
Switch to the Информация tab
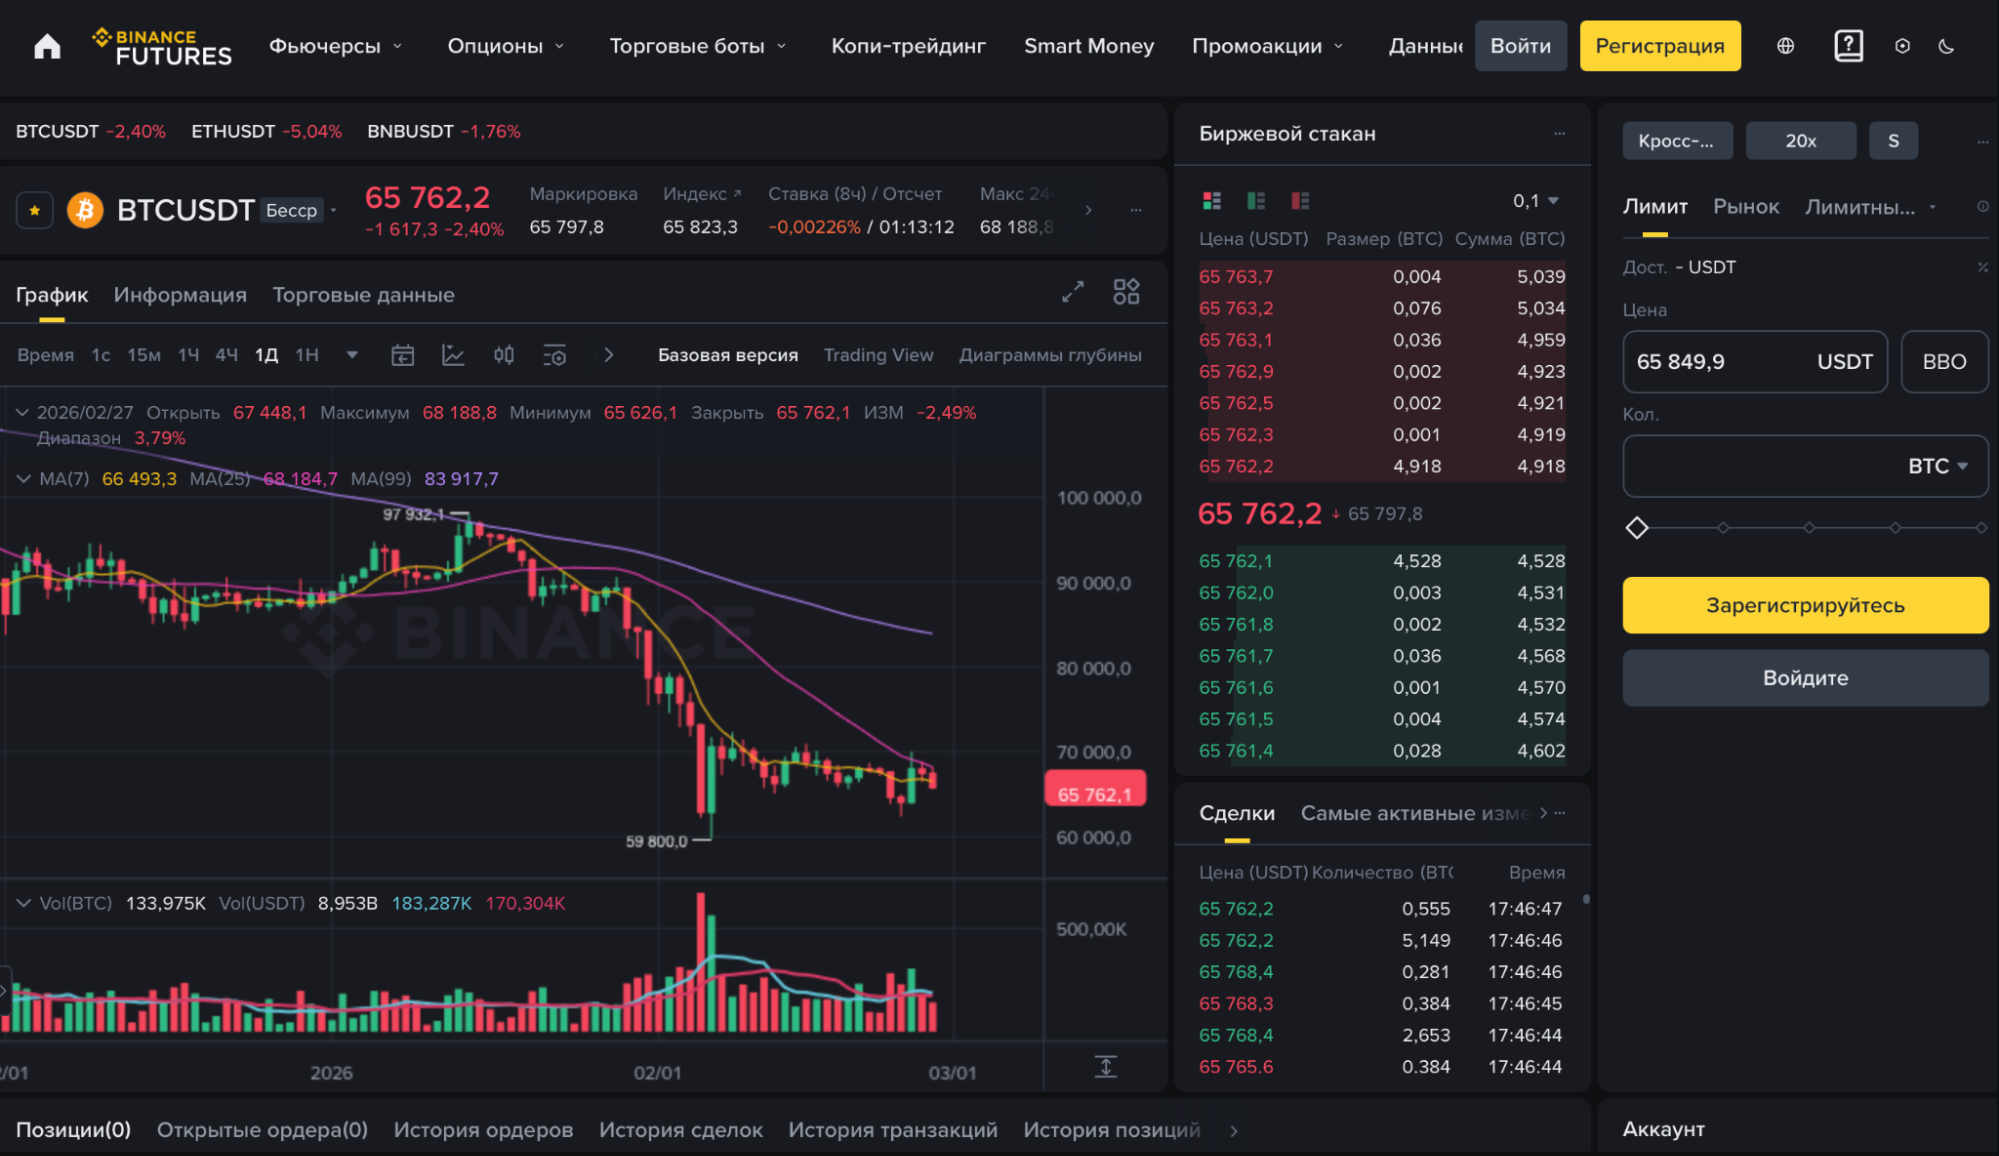tap(180, 294)
